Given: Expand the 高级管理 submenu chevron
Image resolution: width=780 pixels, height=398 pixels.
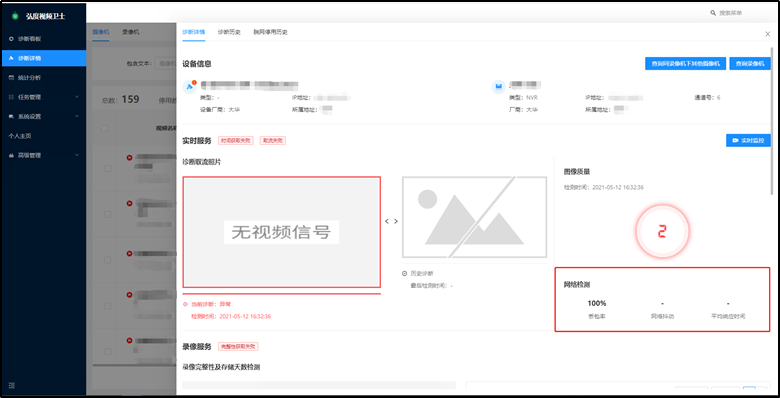Looking at the screenshot, I should (77, 155).
